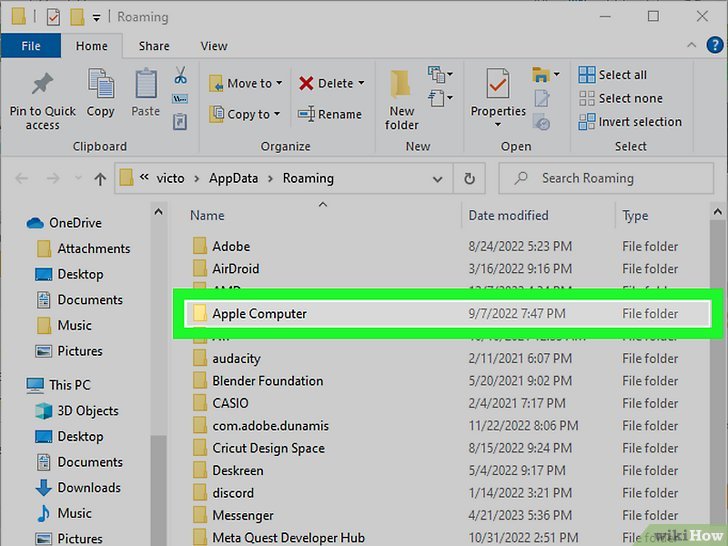This screenshot has height=546, width=728.
Task: Click the file list scrollbar up arrow
Action: [x=718, y=212]
